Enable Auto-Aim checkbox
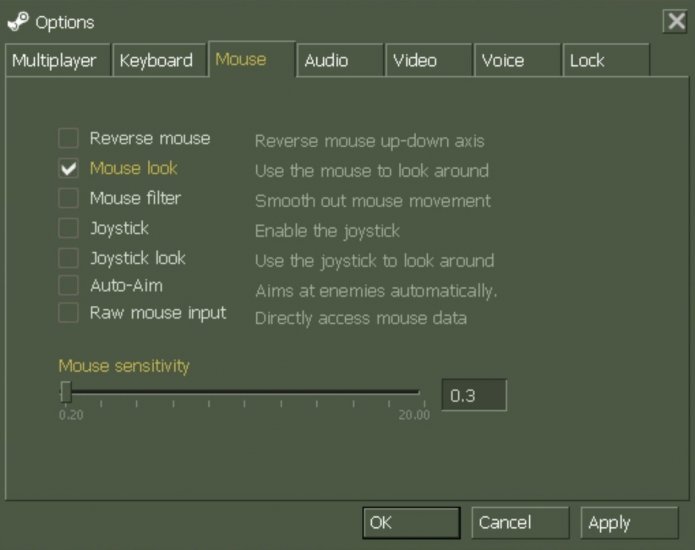 [68, 286]
